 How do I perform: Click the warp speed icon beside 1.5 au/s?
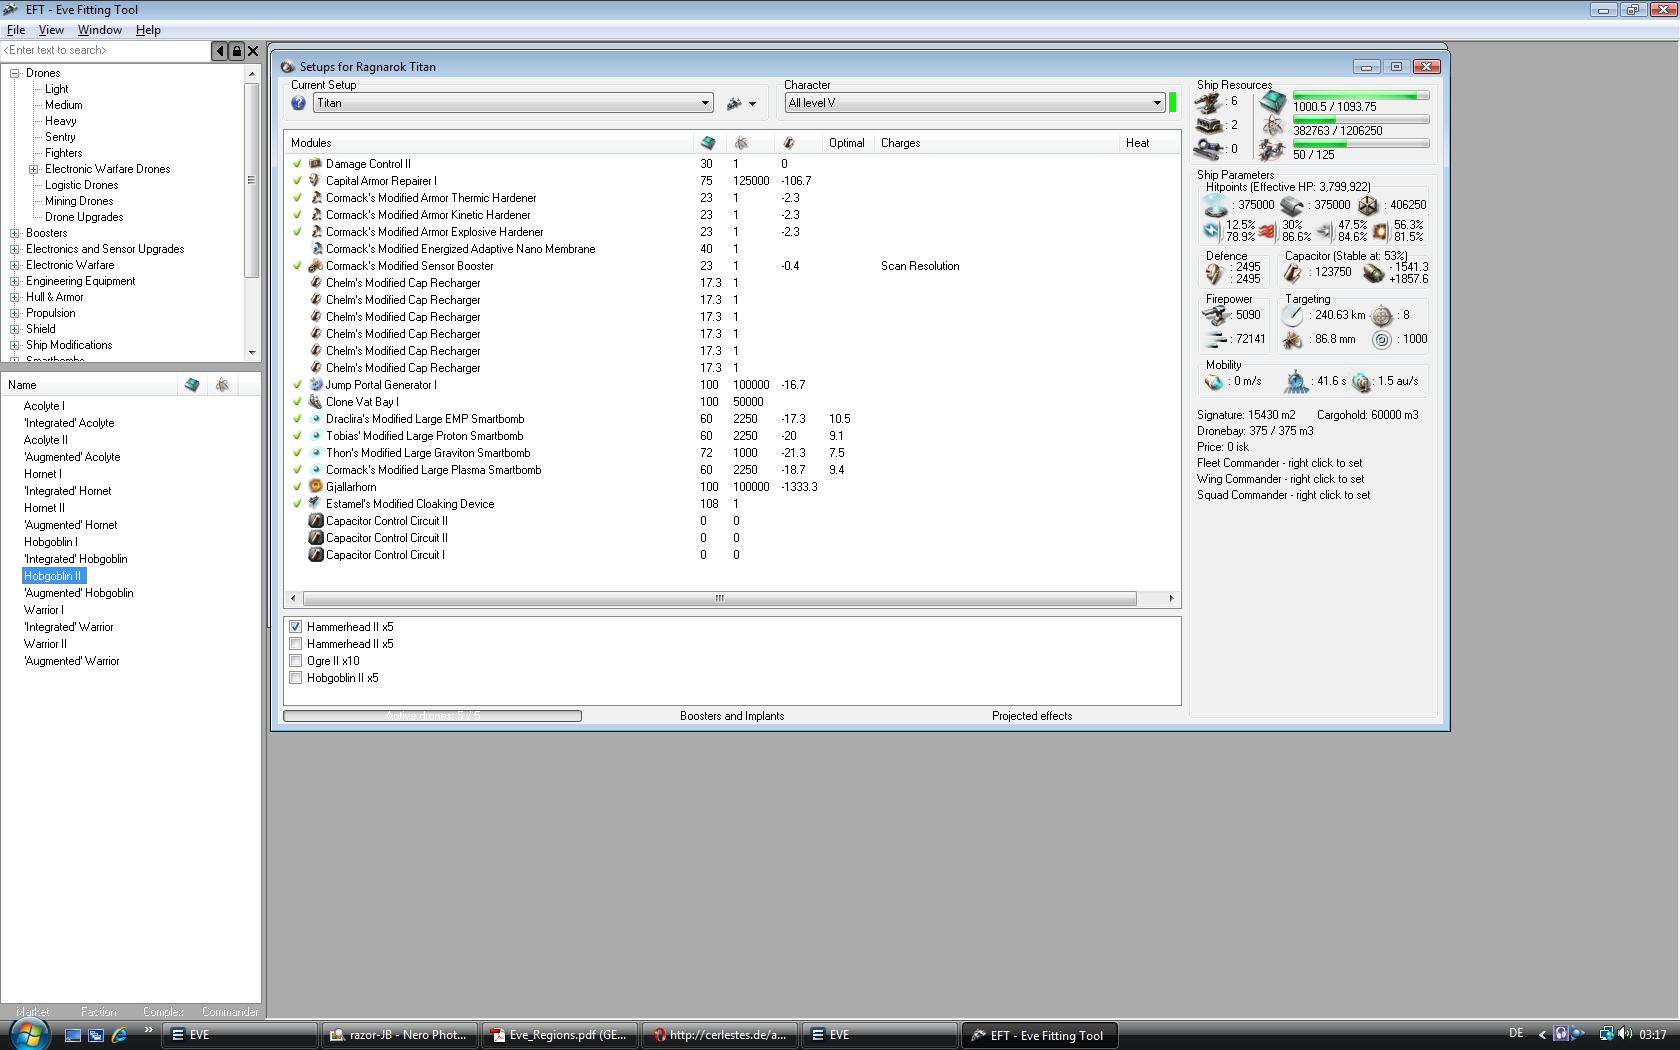click(1361, 382)
